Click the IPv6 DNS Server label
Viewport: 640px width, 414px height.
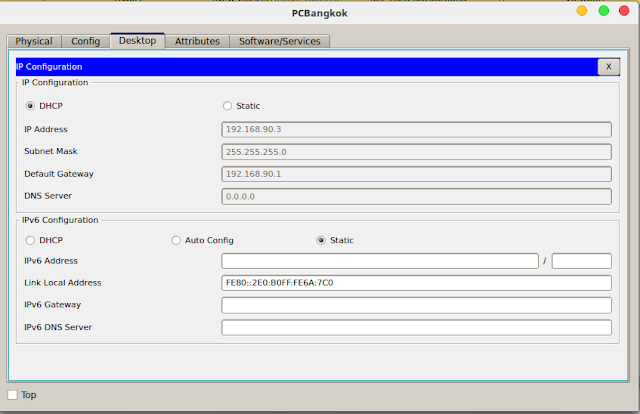pos(58,327)
